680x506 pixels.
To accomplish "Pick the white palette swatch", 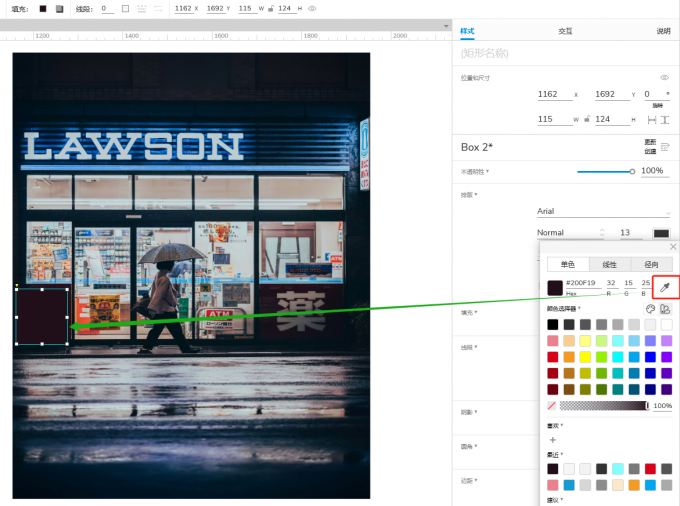I will (x=667, y=324).
